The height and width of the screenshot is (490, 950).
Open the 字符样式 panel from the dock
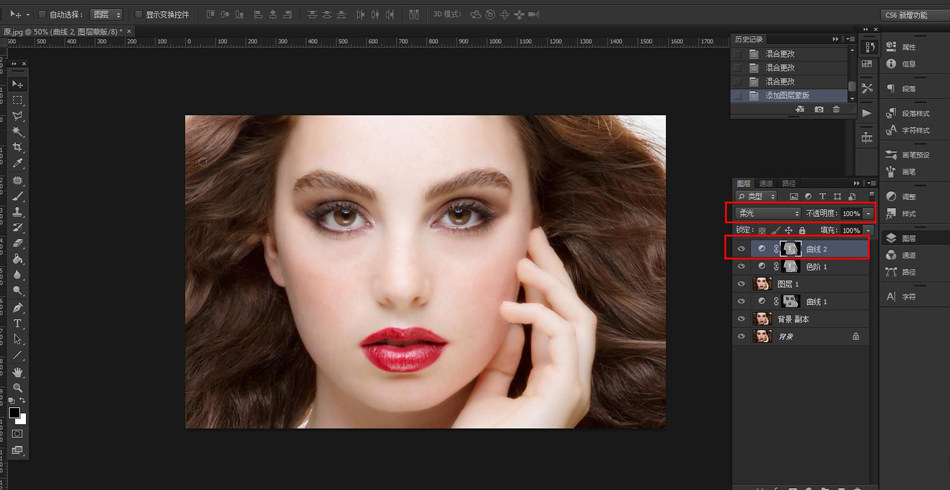point(909,130)
